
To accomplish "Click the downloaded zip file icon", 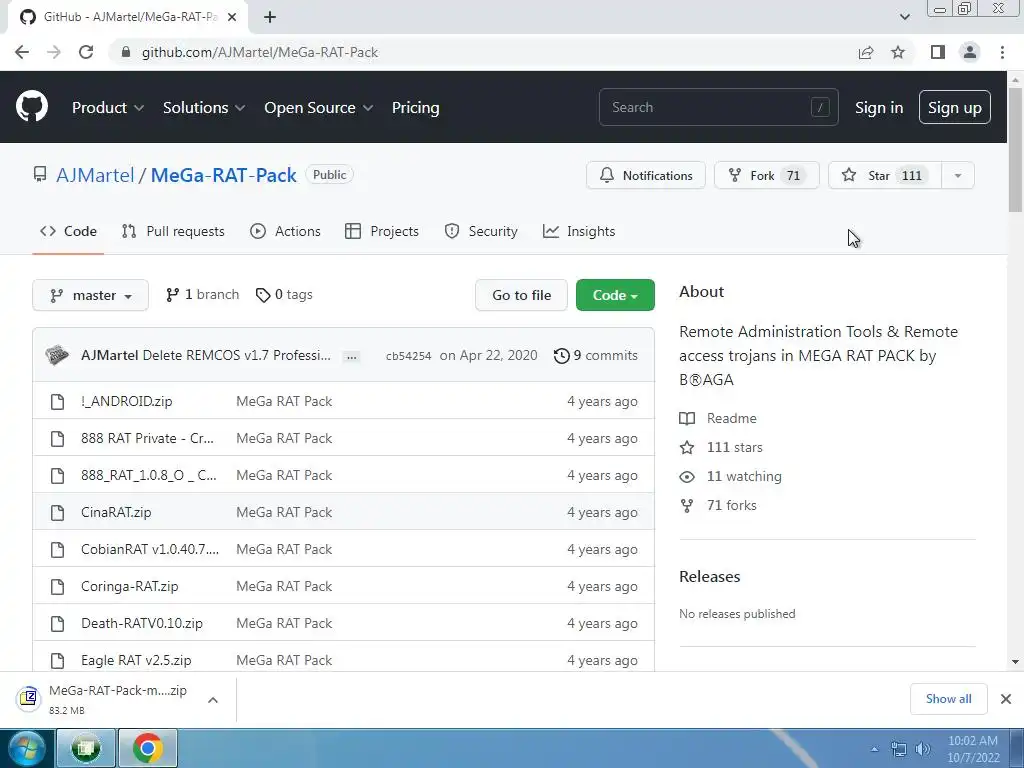I will (x=29, y=698).
